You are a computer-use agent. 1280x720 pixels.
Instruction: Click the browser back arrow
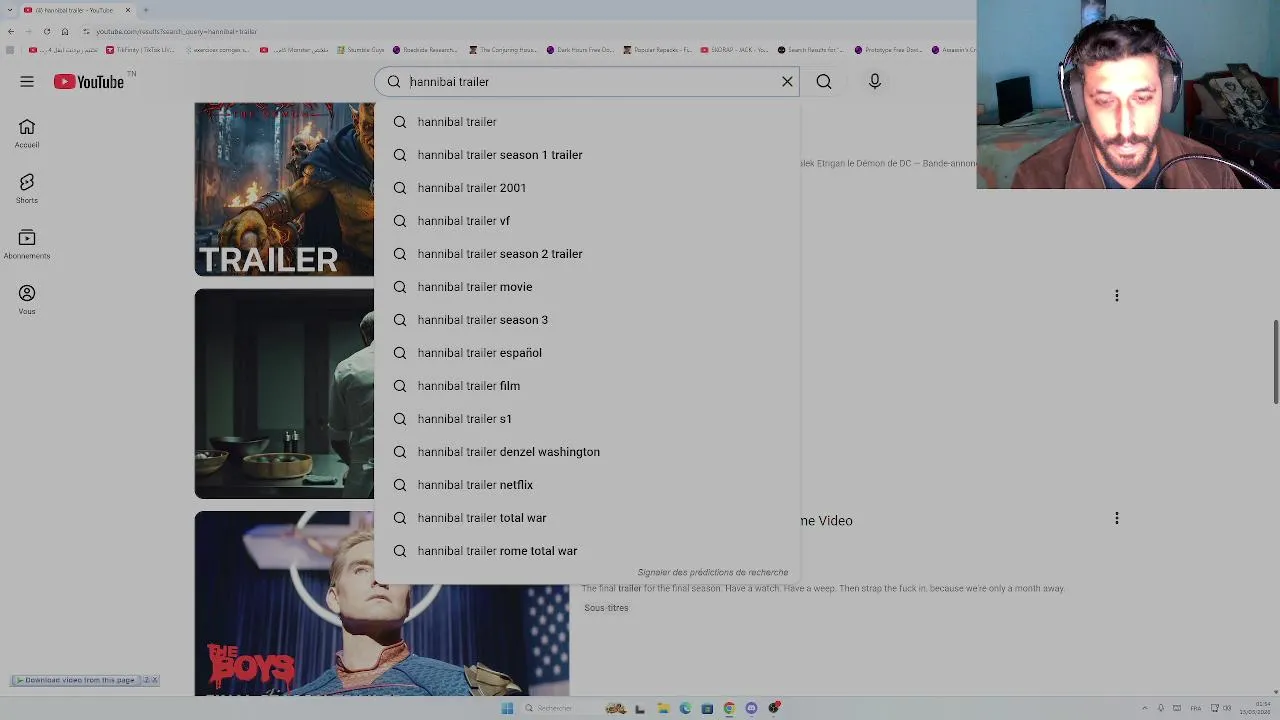point(11,31)
